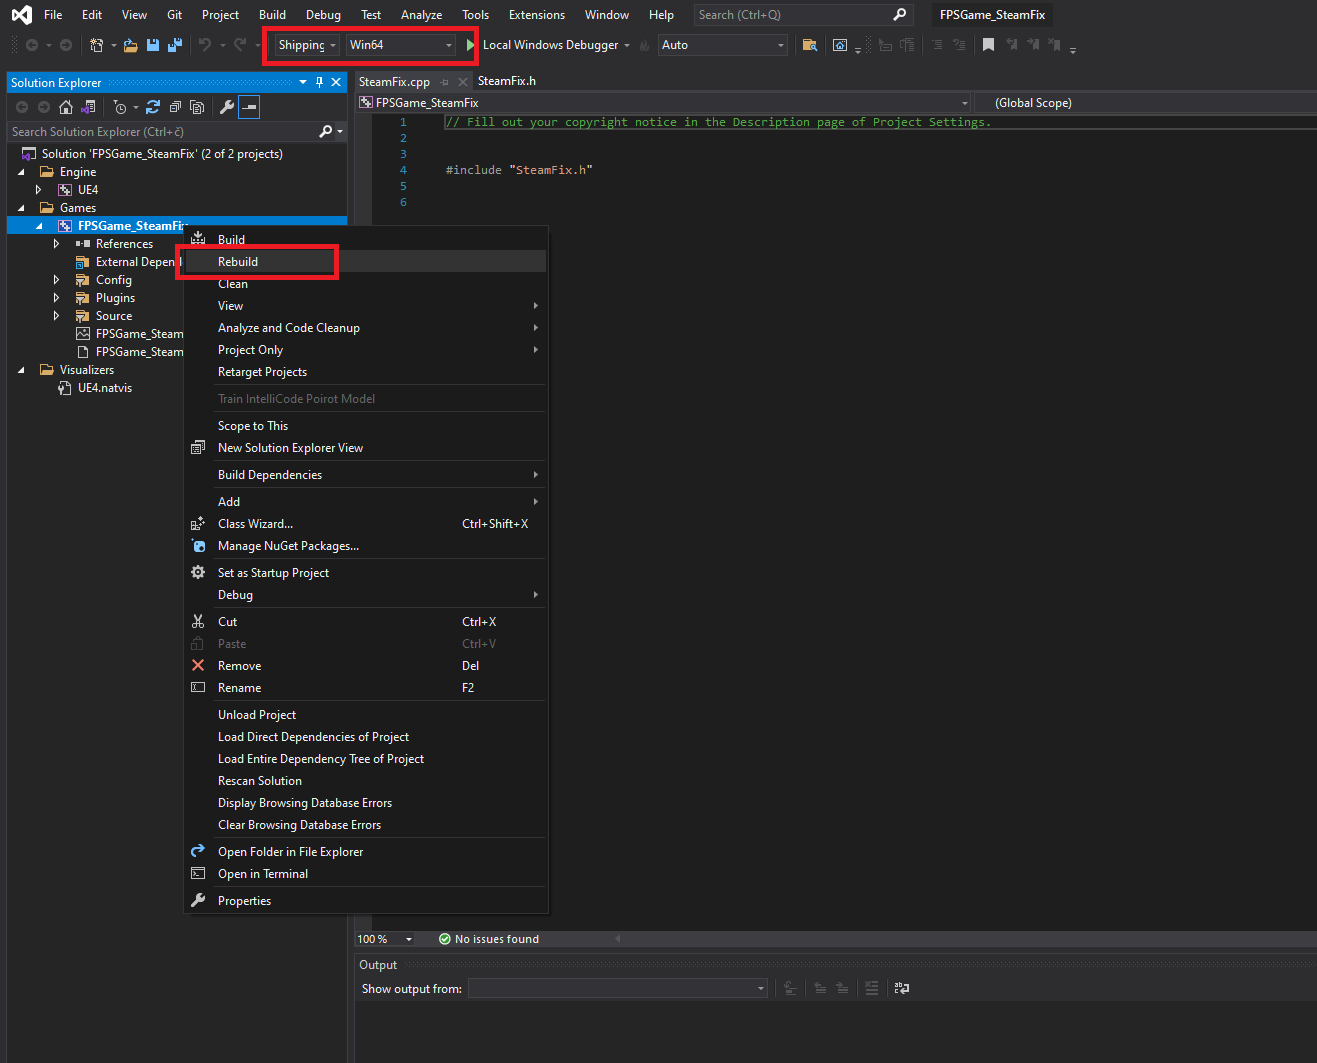Toggle auto-hide pin on Solution Explorer
The width and height of the screenshot is (1317, 1063).
pyautogui.click(x=319, y=82)
